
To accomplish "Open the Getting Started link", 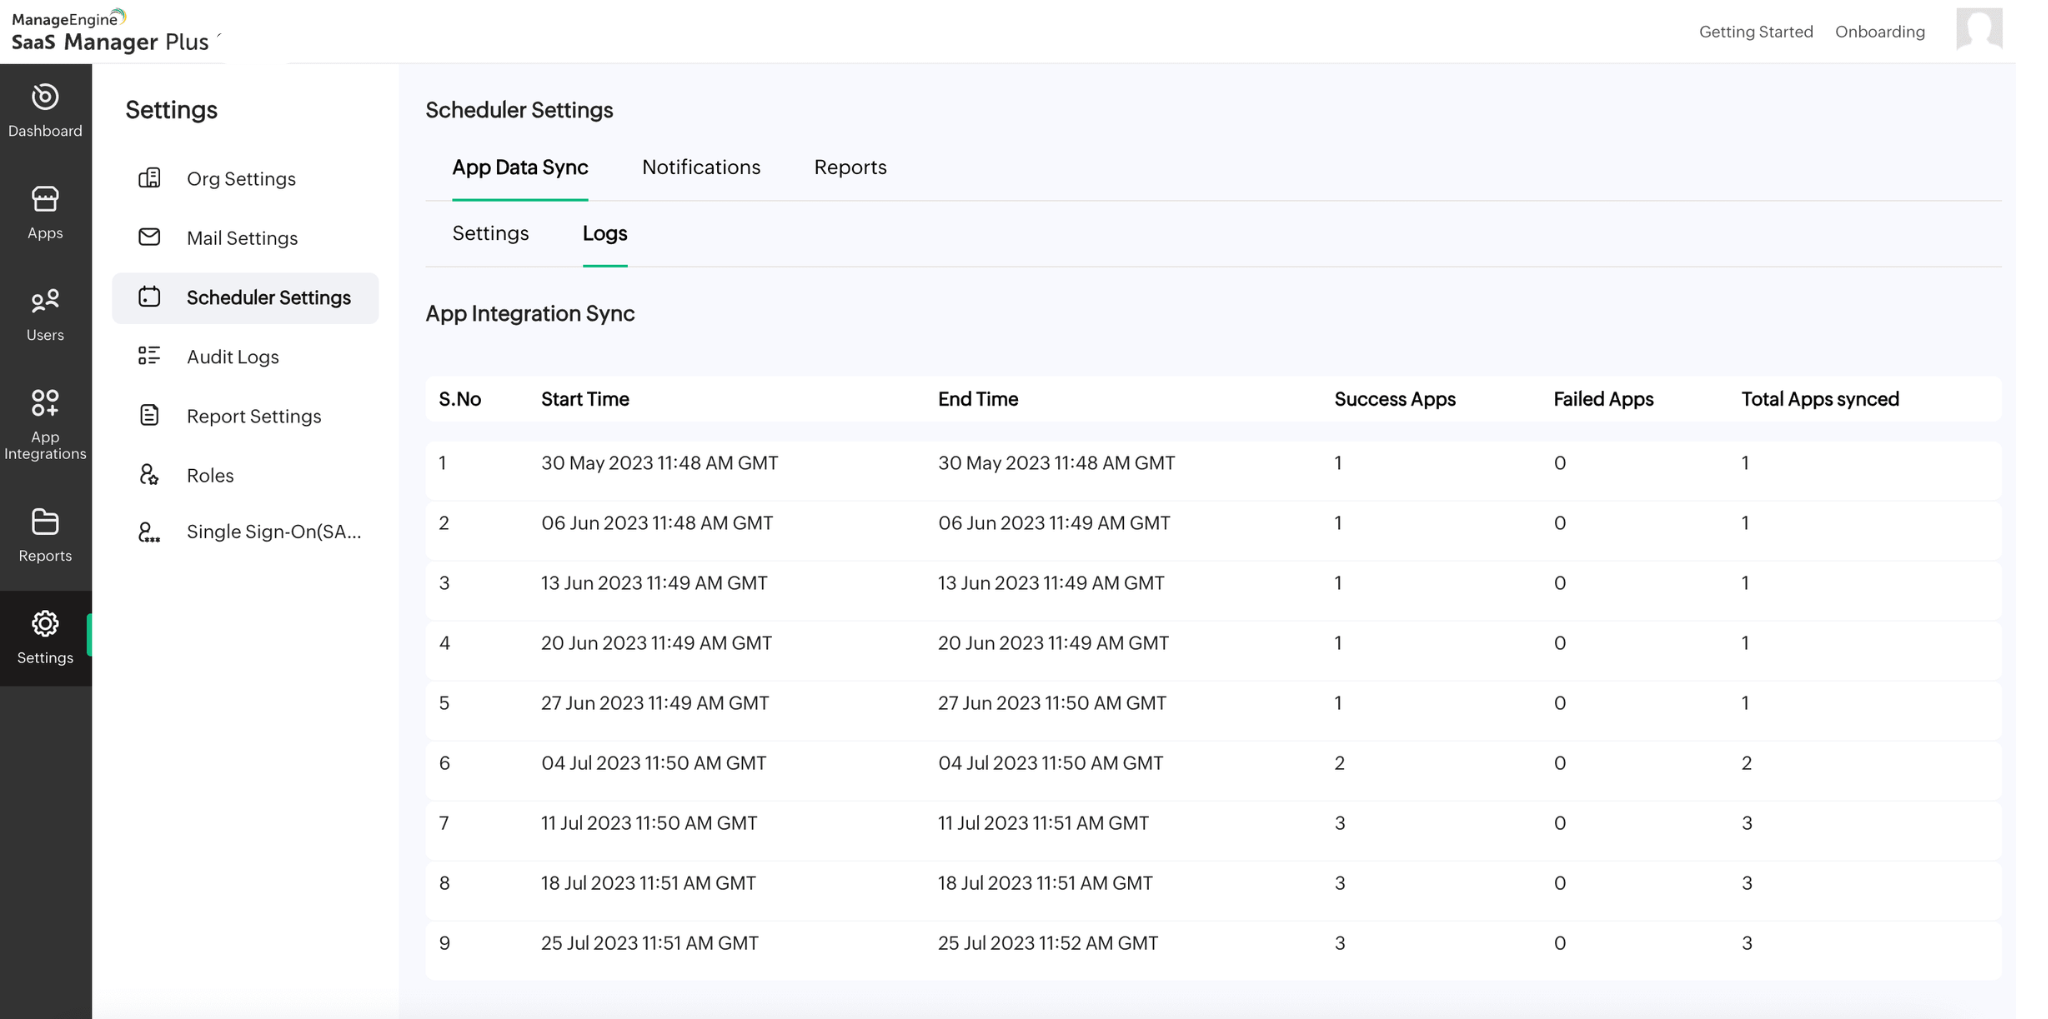I will [1755, 32].
